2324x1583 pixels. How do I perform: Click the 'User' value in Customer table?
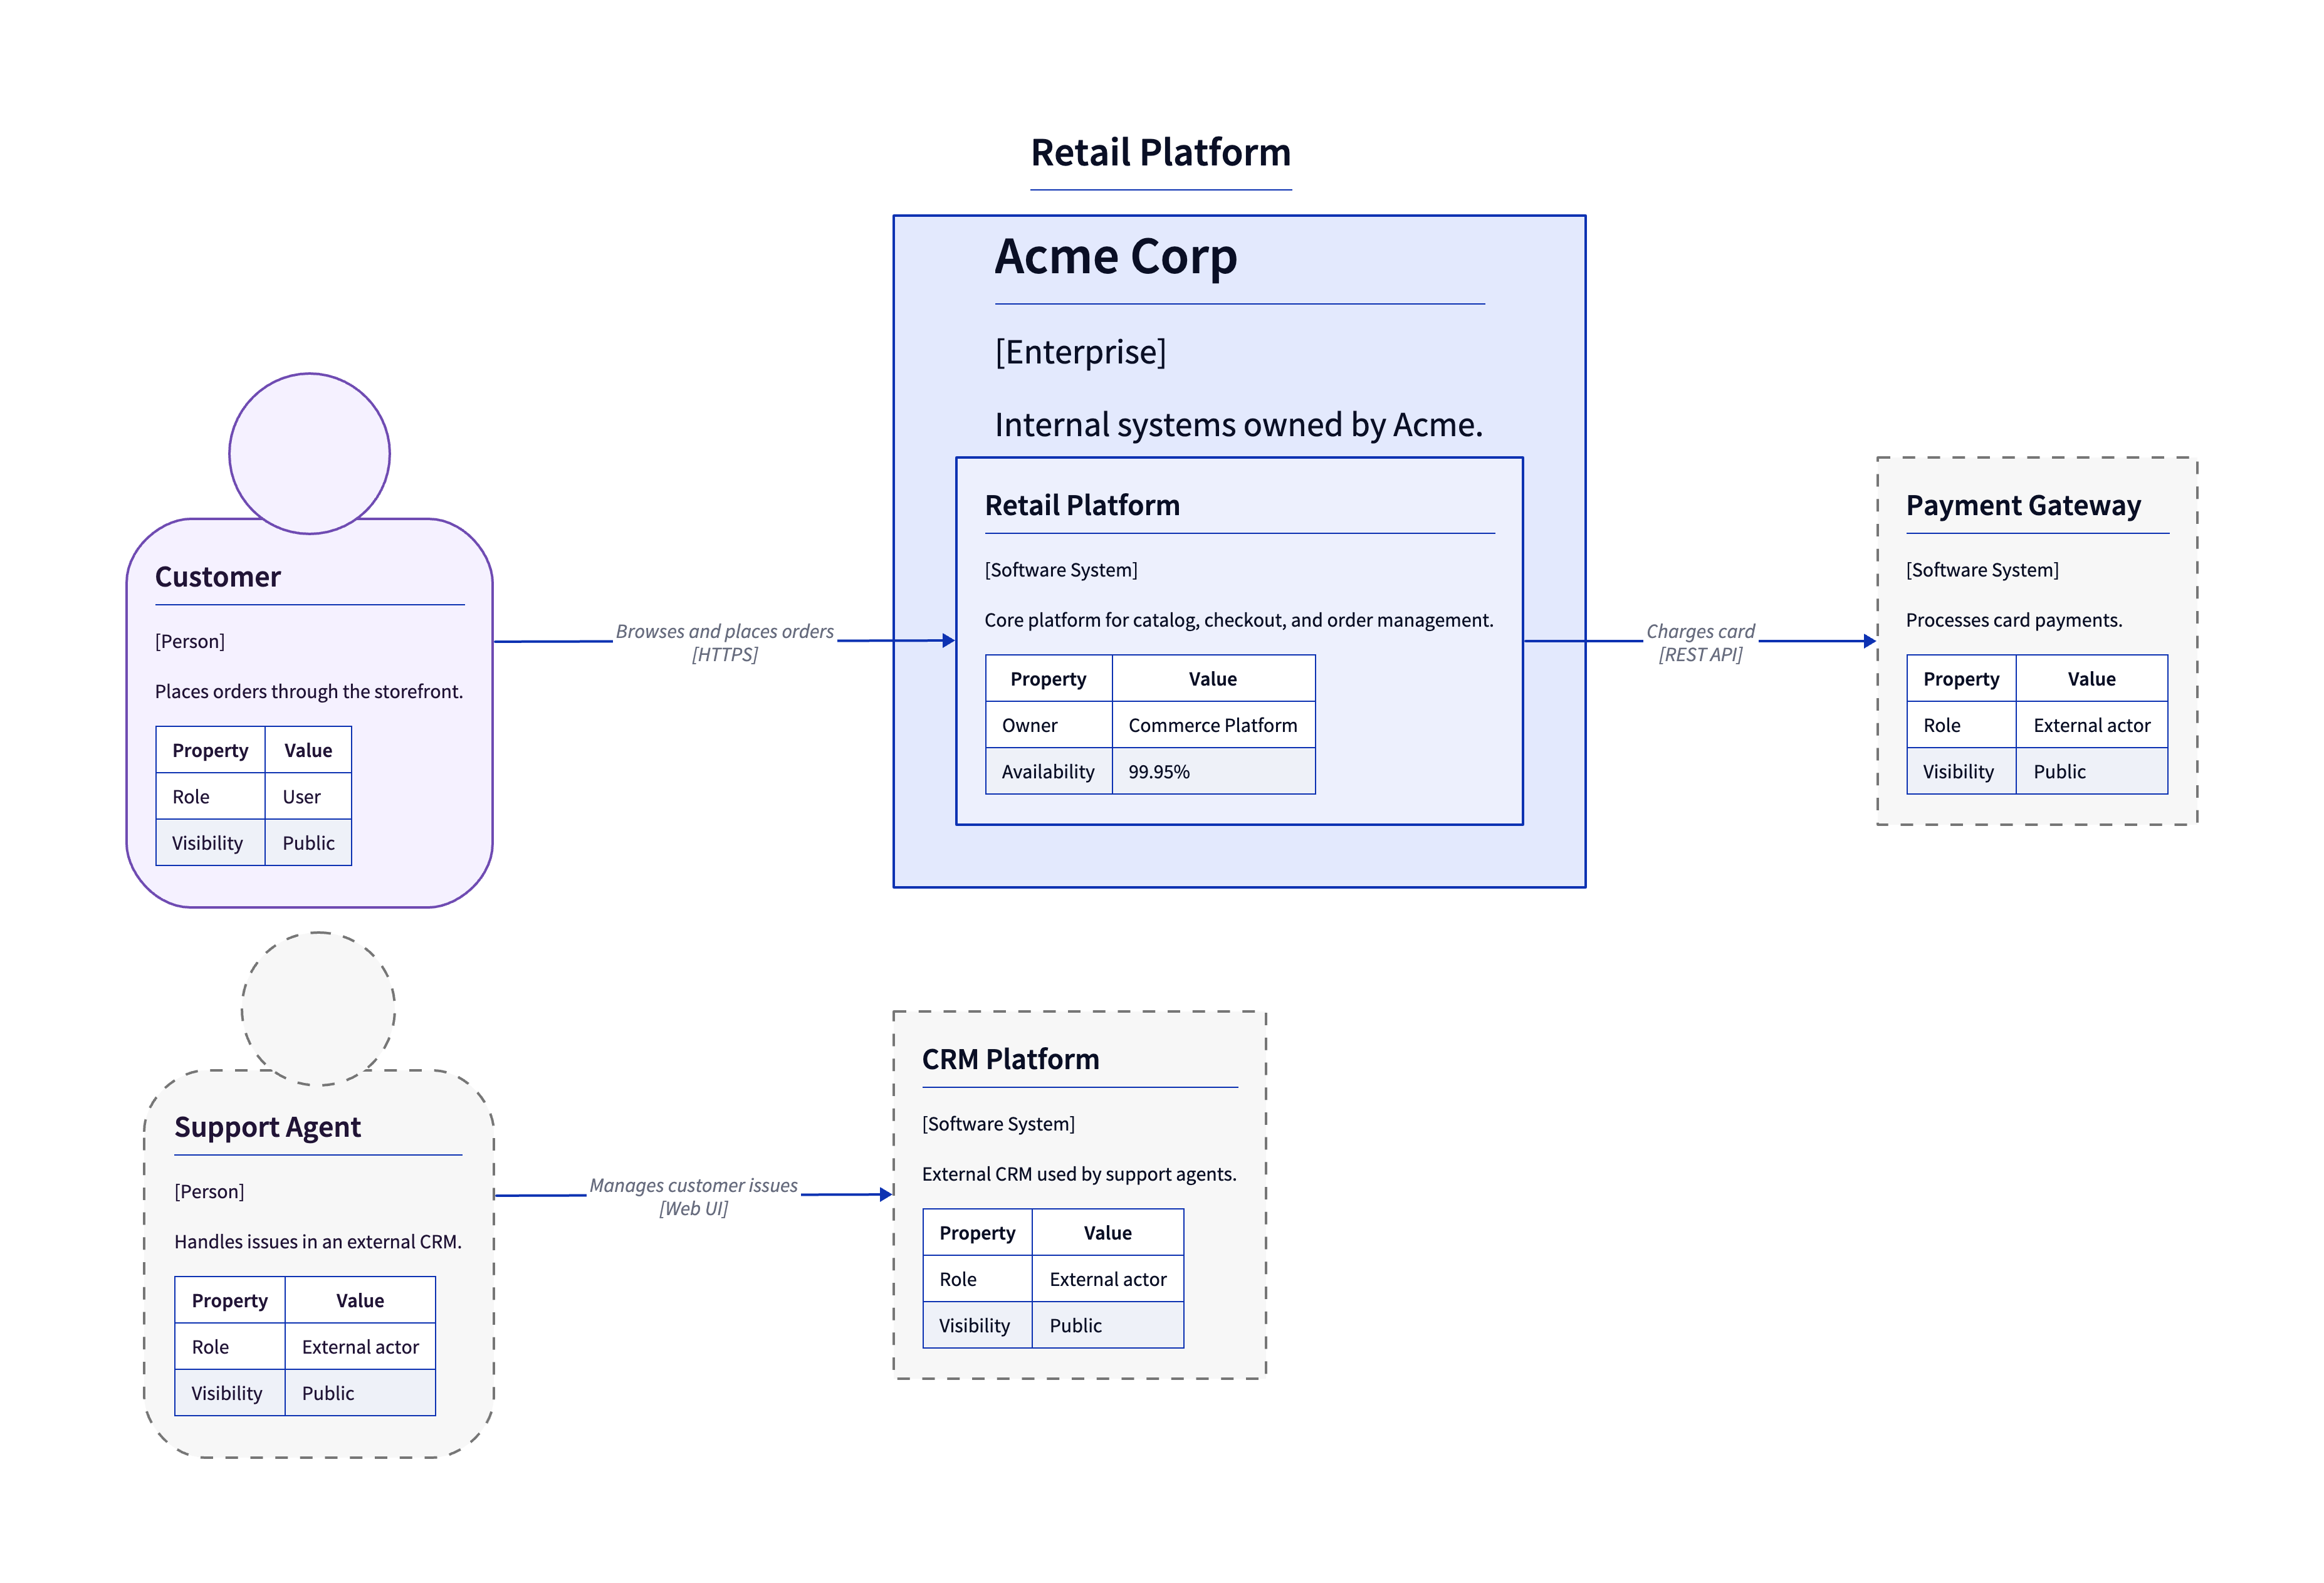click(308, 797)
